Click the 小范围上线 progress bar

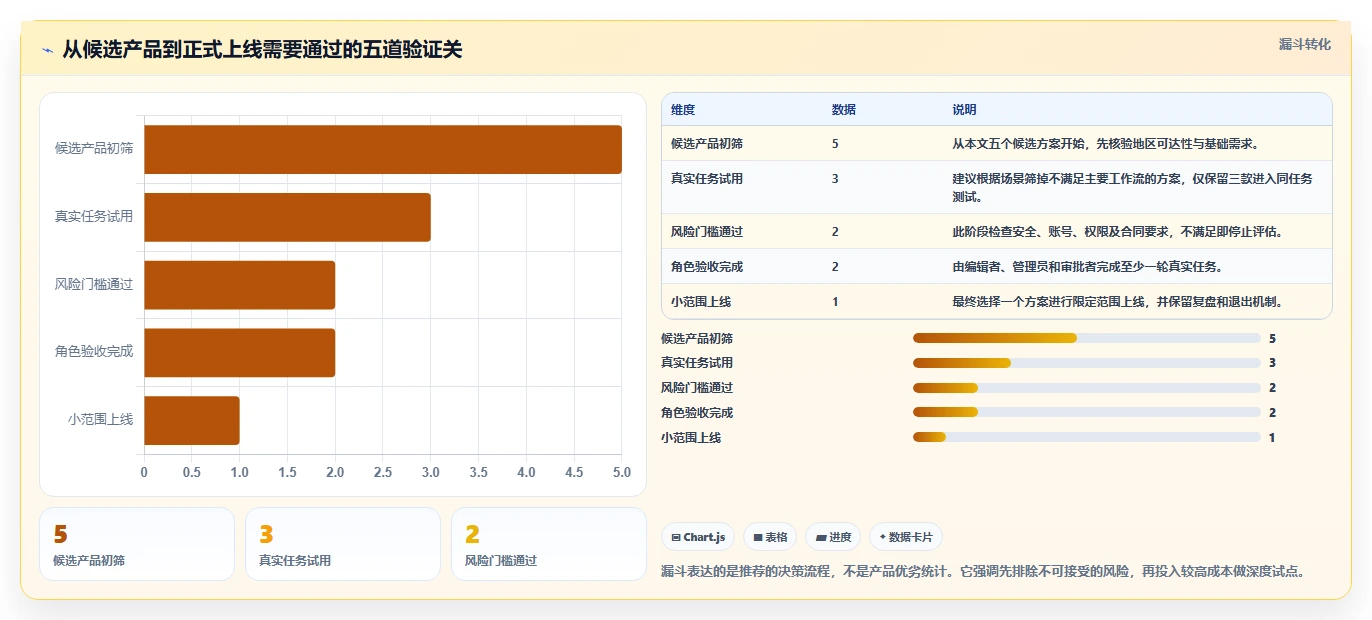tap(1086, 437)
